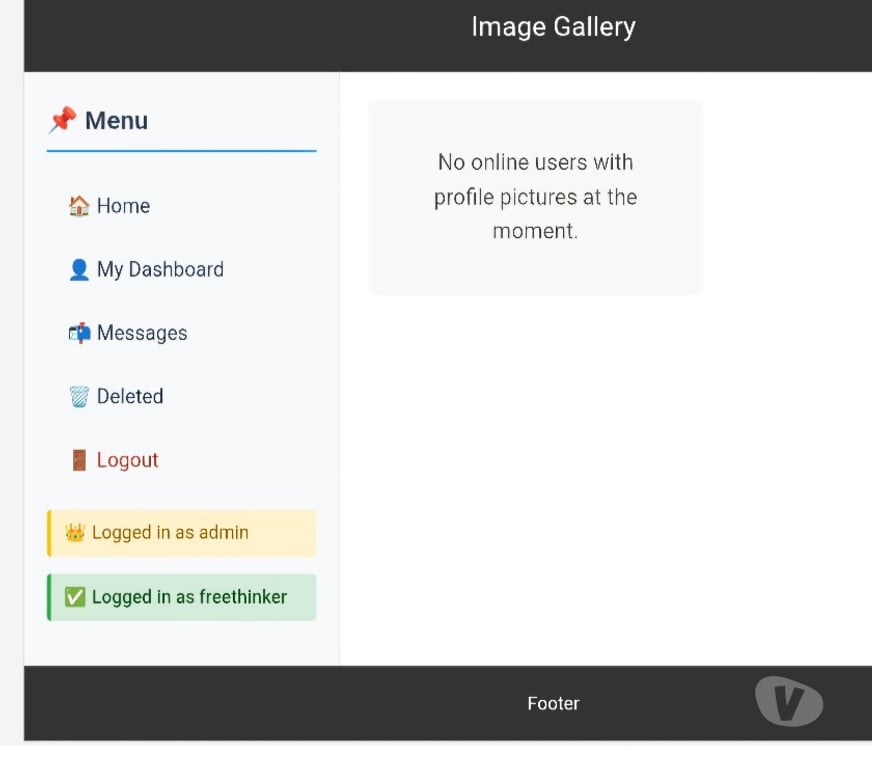The width and height of the screenshot is (872, 768).
Task: Click the mailbox icon beside Messages
Action: pyautogui.click(x=79, y=333)
